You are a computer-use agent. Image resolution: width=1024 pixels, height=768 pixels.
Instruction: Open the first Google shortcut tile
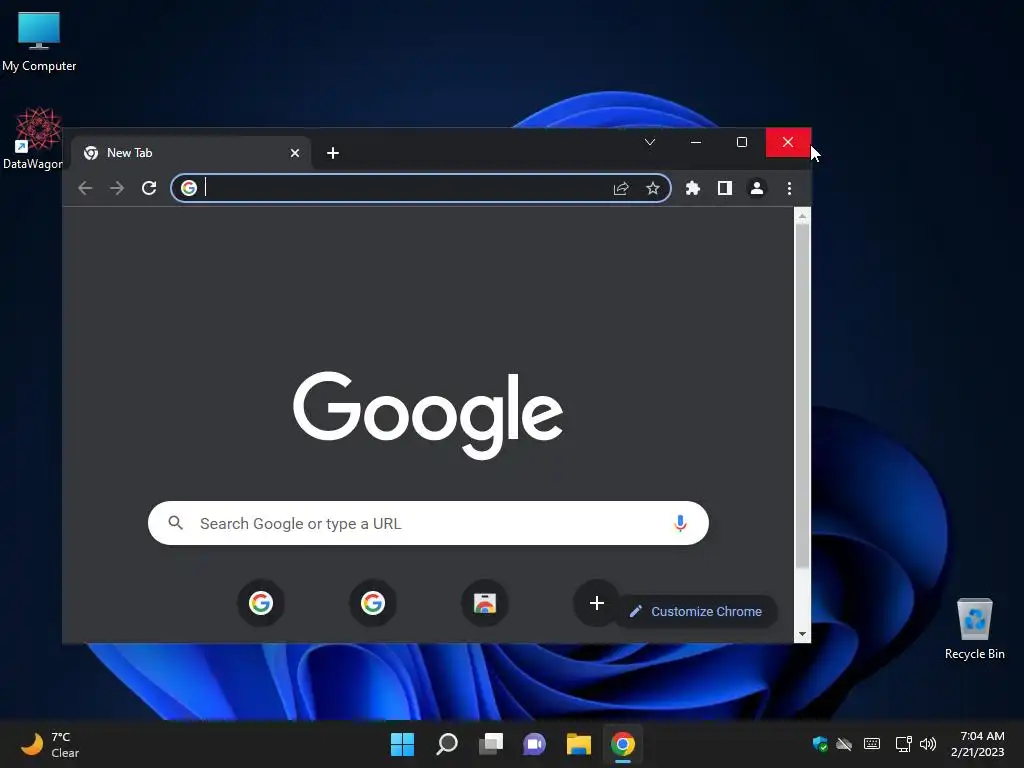(x=261, y=603)
